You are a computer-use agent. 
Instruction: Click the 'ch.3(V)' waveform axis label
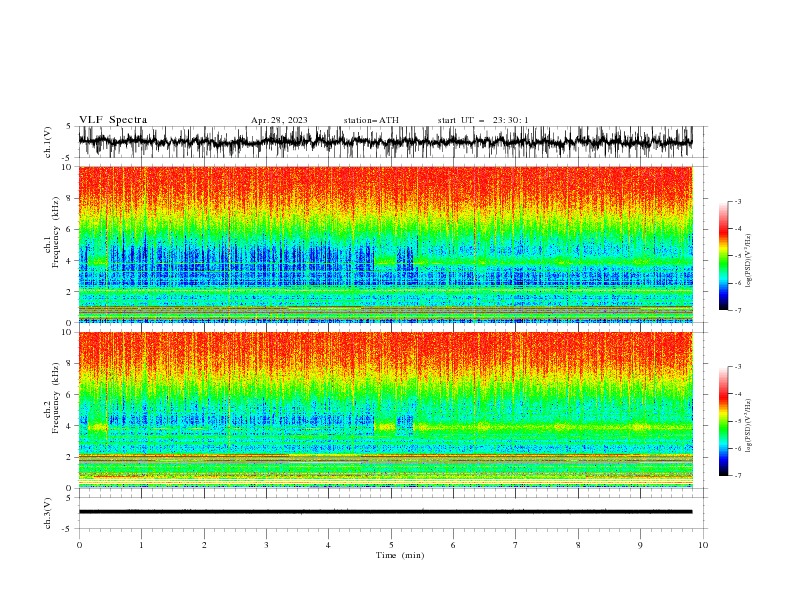coord(48,513)
